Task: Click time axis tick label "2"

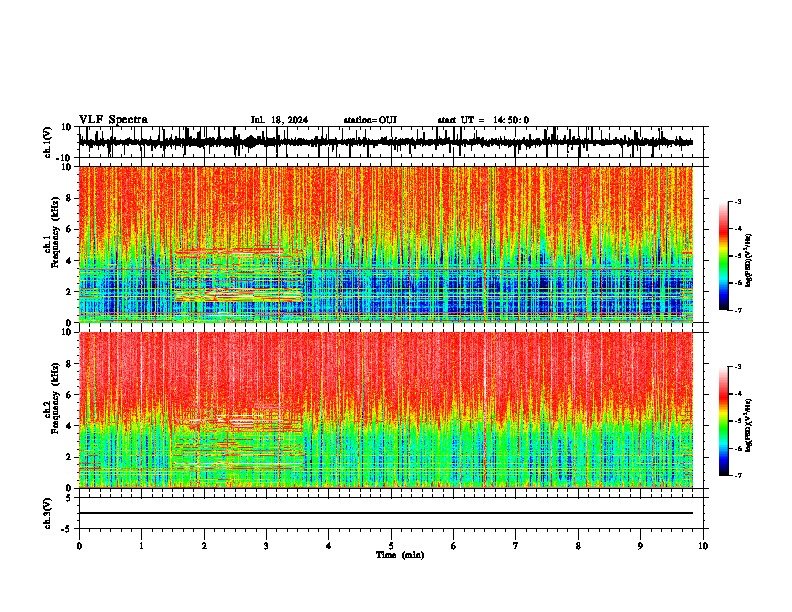Action: [204, 546]
